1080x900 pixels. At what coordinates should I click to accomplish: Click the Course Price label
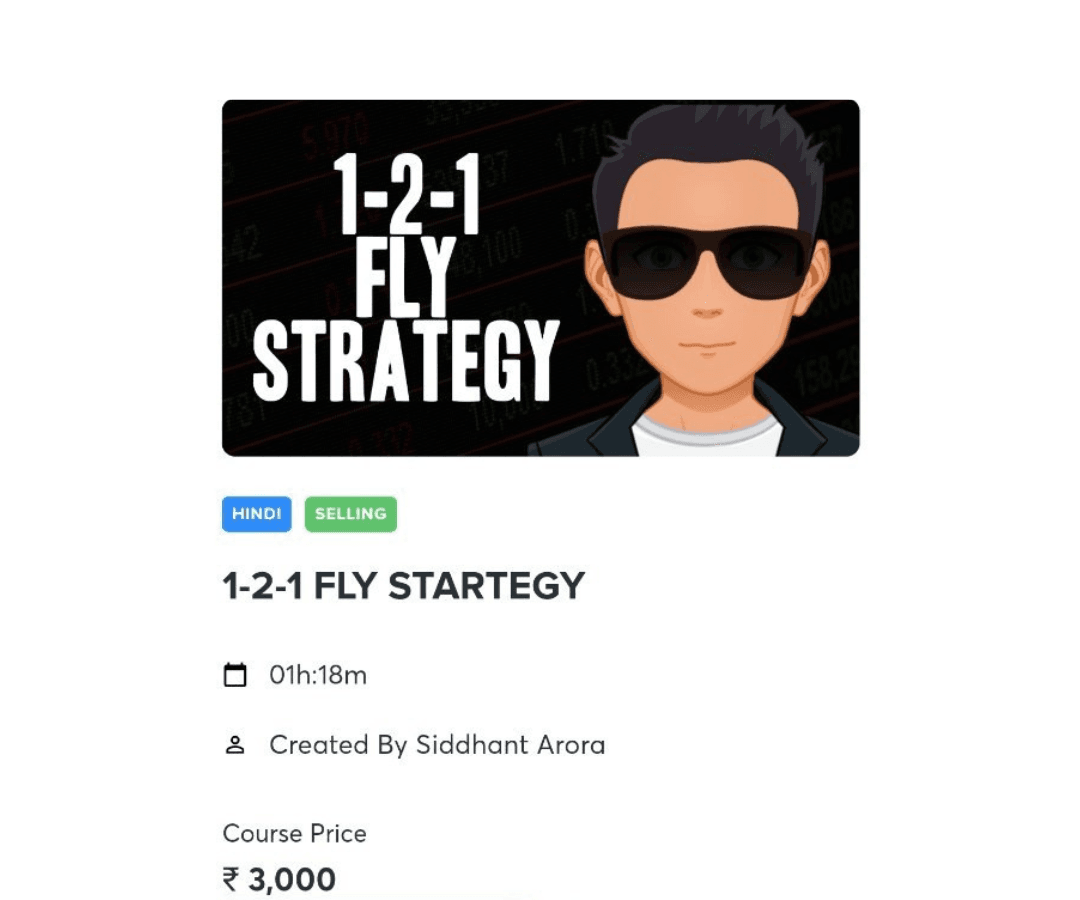[294, 833]
